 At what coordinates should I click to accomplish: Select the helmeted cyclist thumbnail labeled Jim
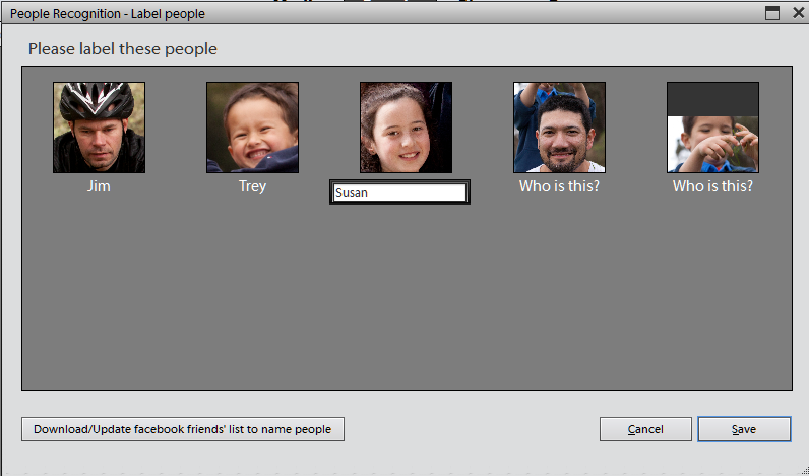coord(98,127)
